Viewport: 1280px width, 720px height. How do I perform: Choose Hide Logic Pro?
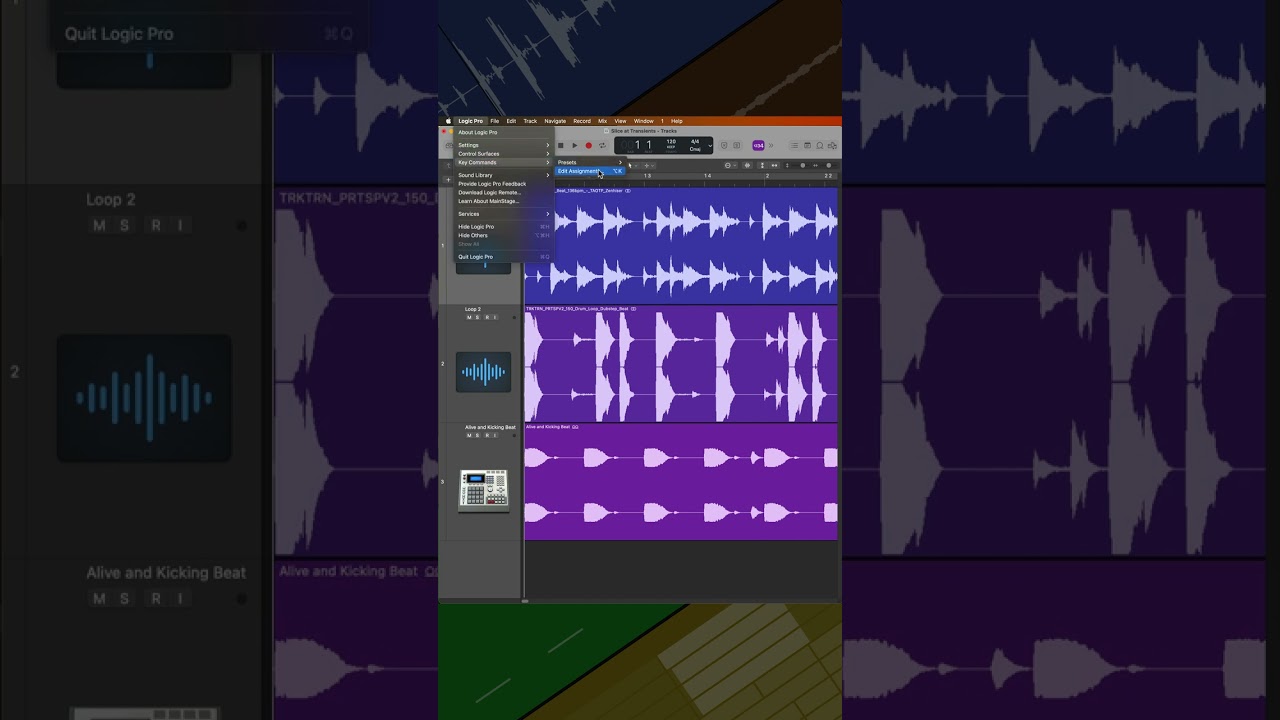tap(504, 227)
